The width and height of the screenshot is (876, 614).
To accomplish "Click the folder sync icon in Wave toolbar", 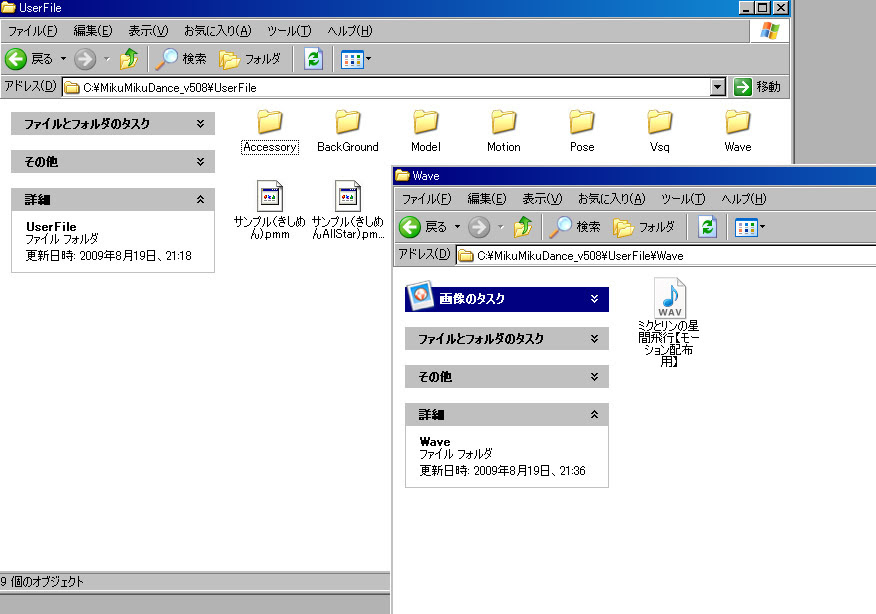I will (x=707, y=227).
